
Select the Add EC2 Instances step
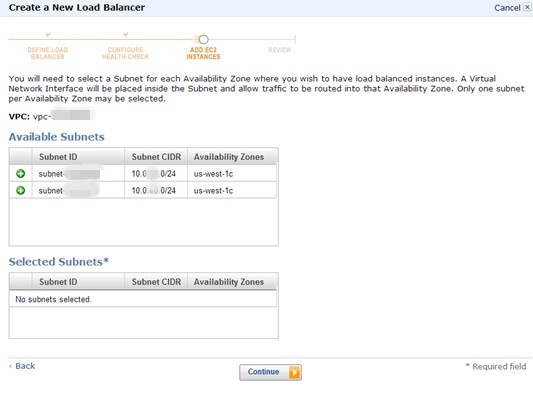point(203,53)
